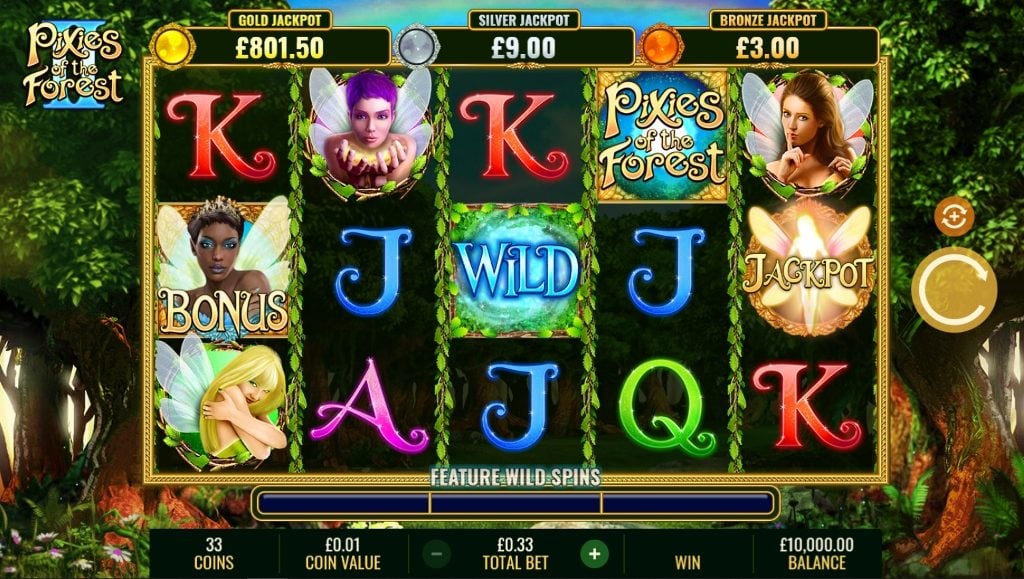This screenshot has height=579, width=1024.
Task: Click the Feature Wild Spins progress bar
Action: 515,503
